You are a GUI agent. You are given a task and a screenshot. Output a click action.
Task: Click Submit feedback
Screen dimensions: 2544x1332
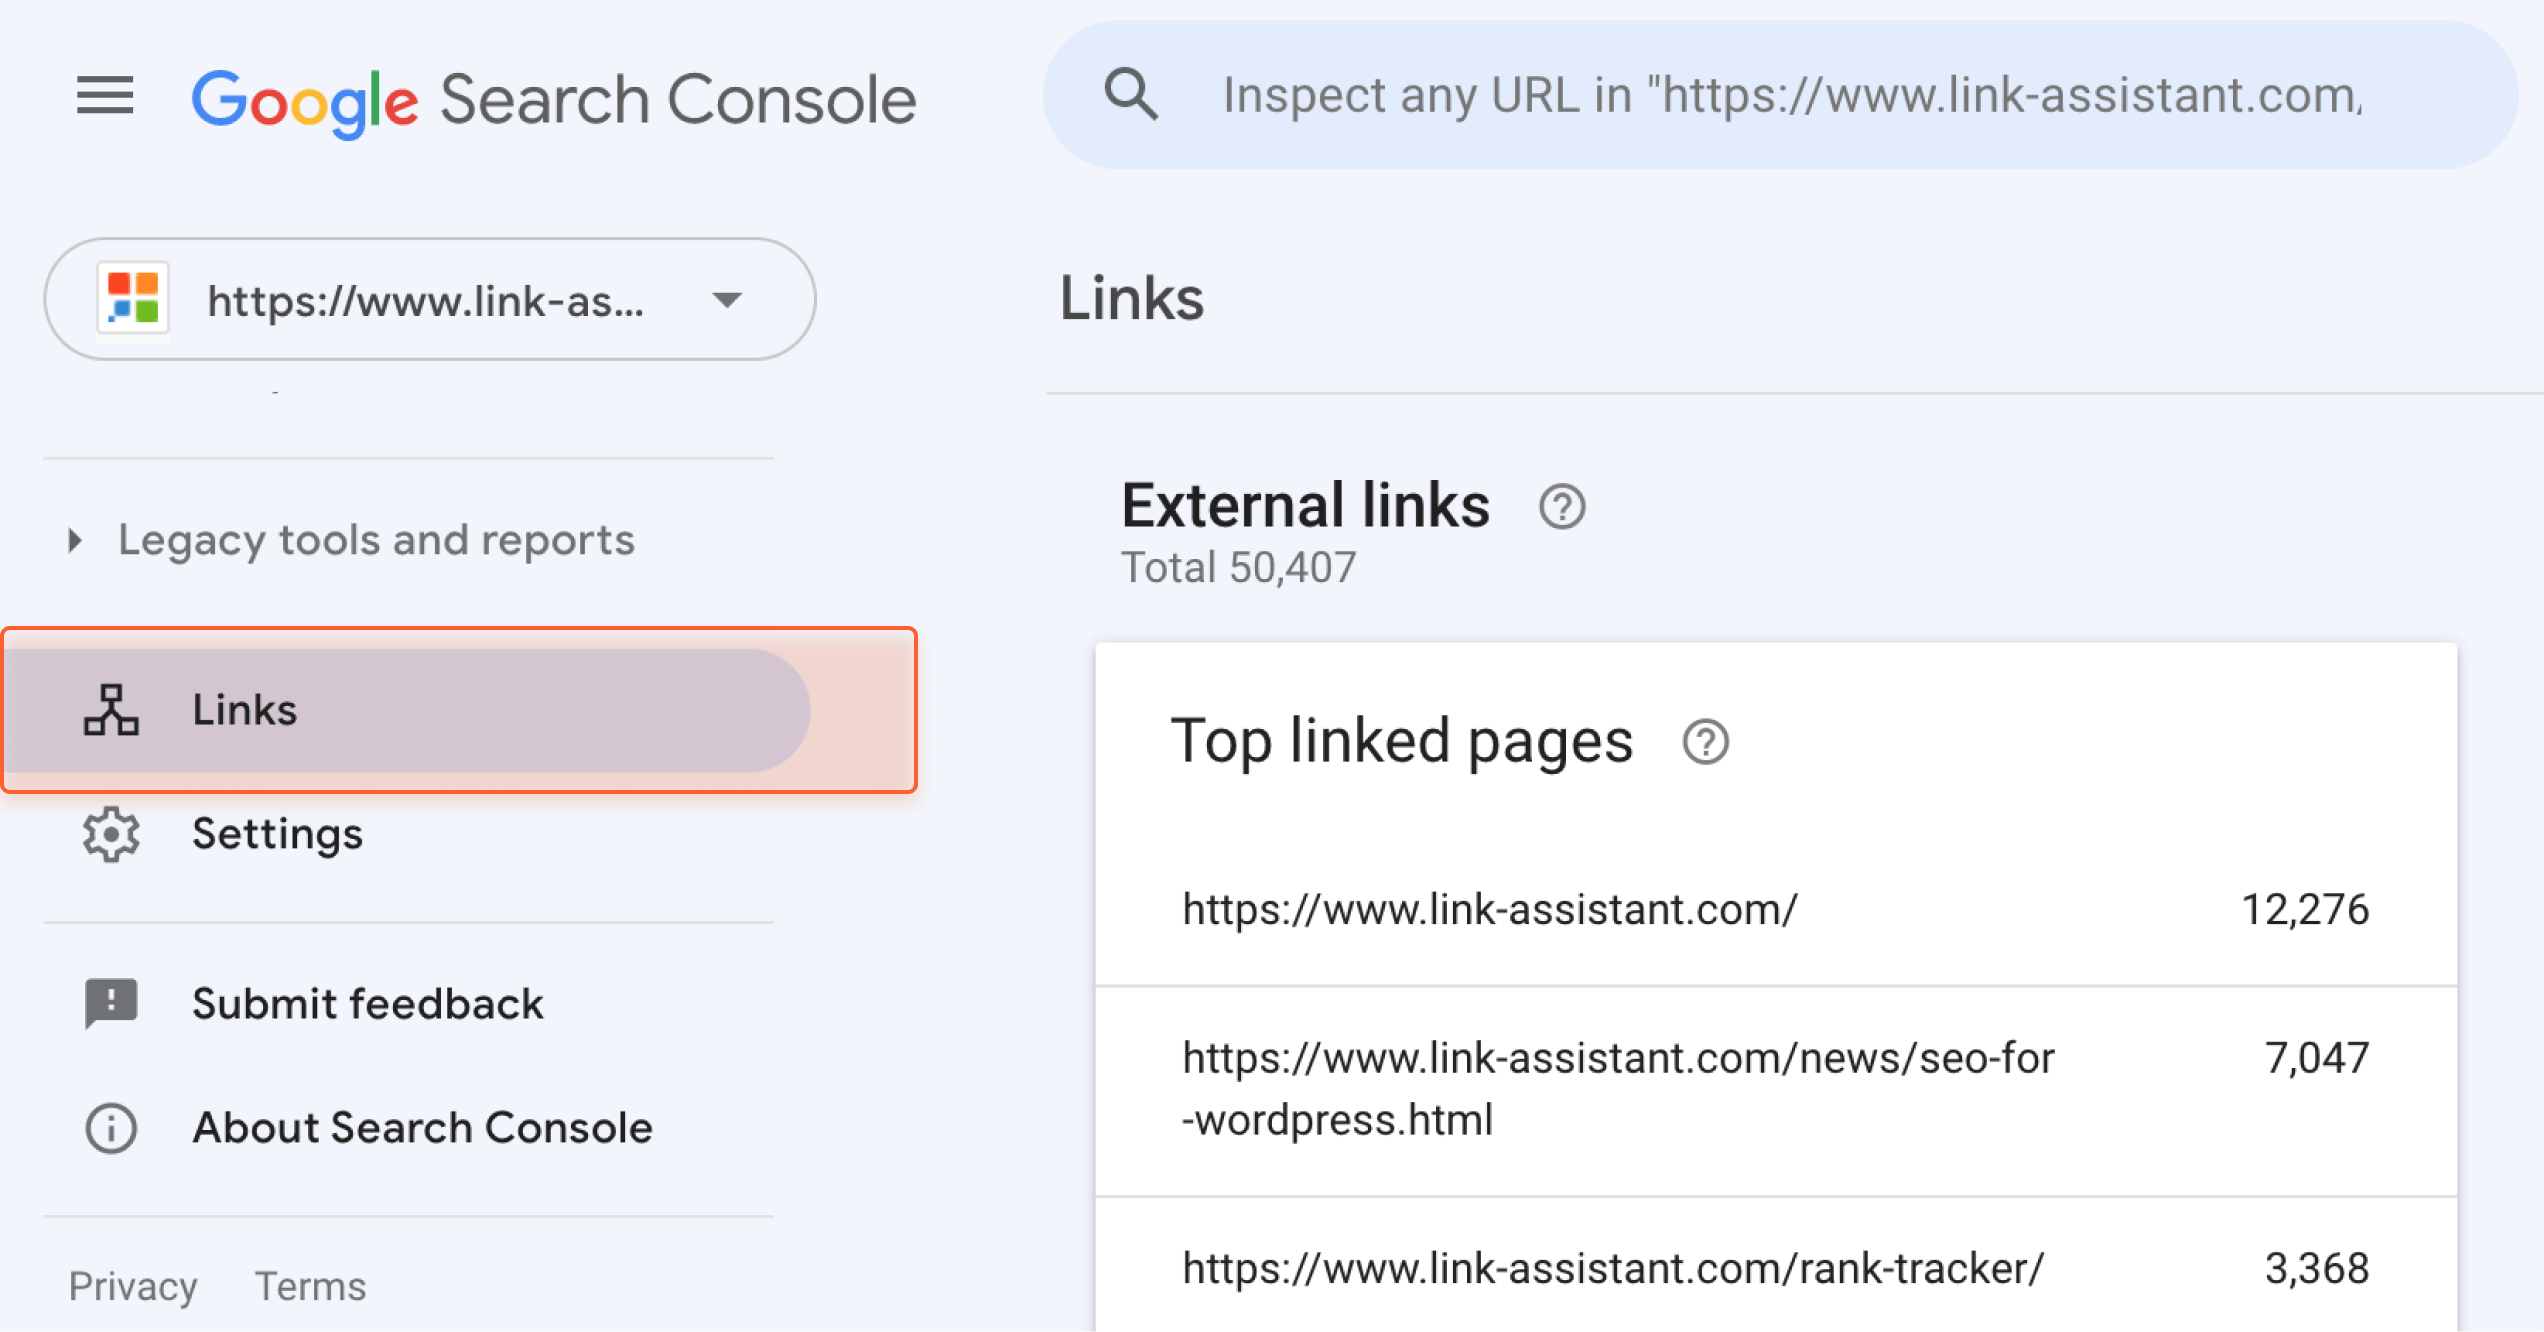click(368, 1003)
